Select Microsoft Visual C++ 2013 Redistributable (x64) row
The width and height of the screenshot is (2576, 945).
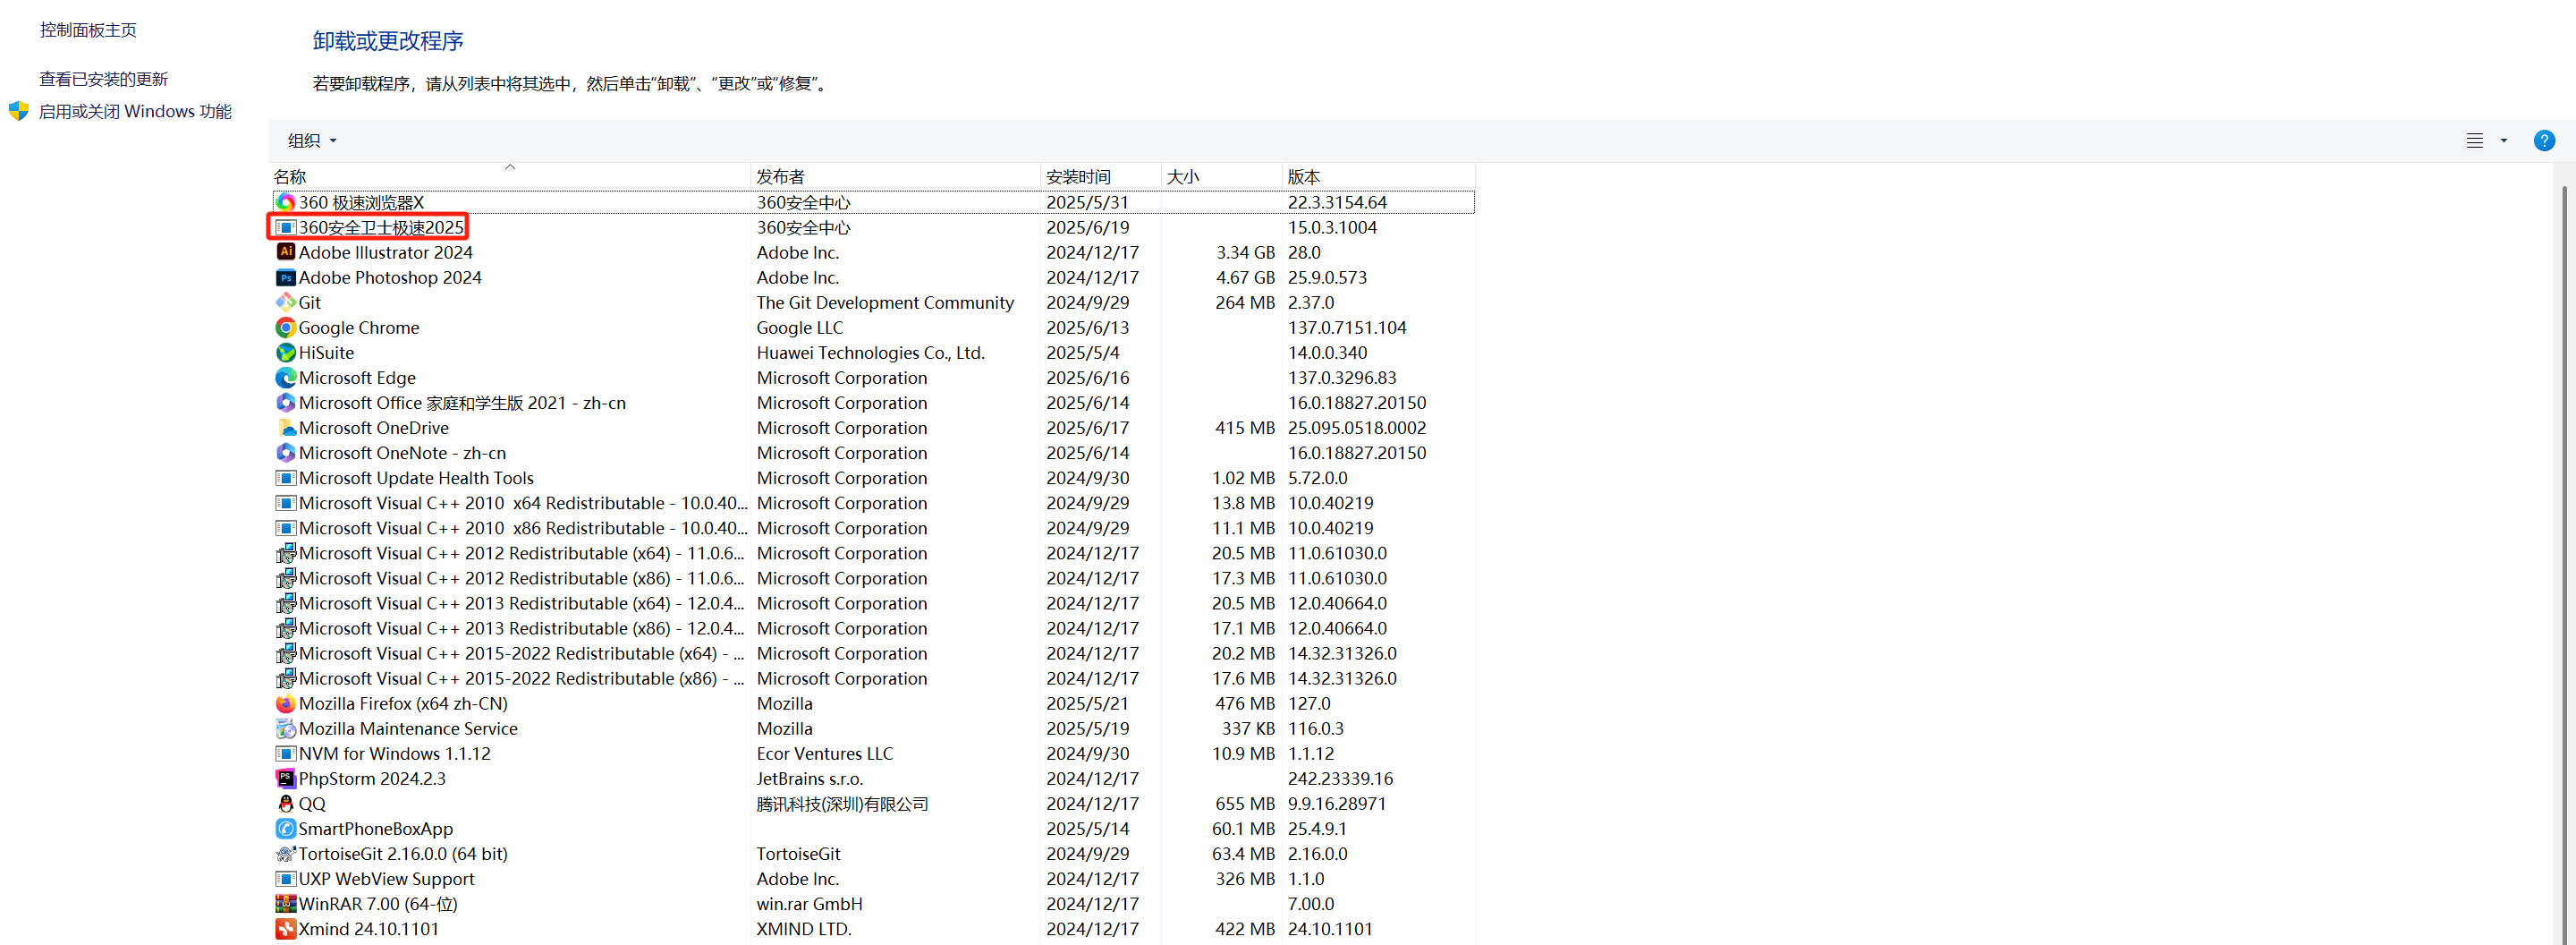click(874, 603)
